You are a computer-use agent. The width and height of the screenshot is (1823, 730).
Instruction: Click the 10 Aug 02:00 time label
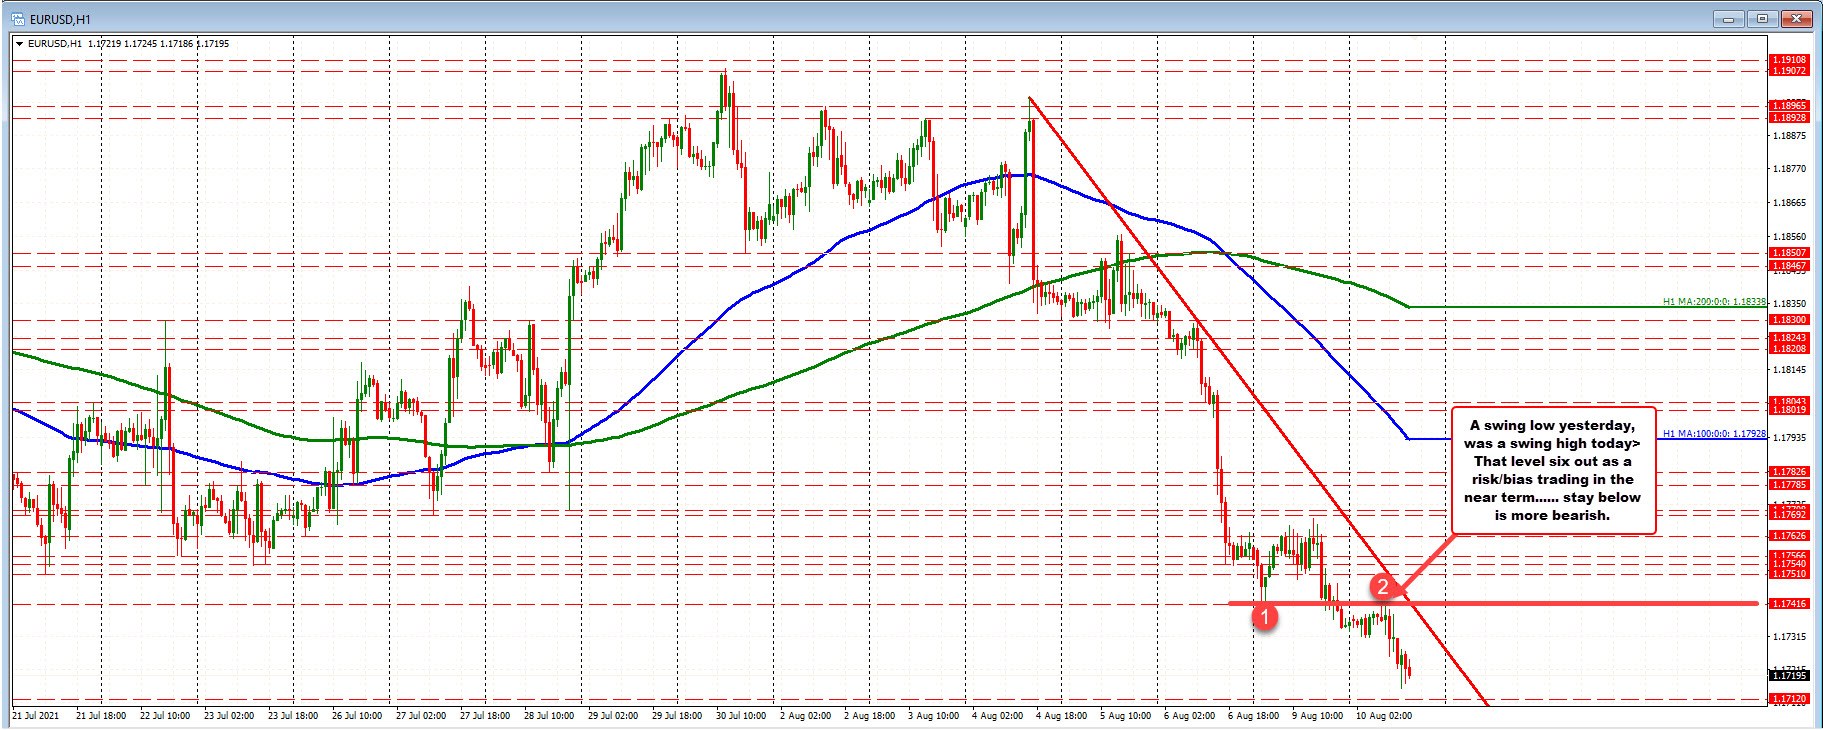point(1384,716)
